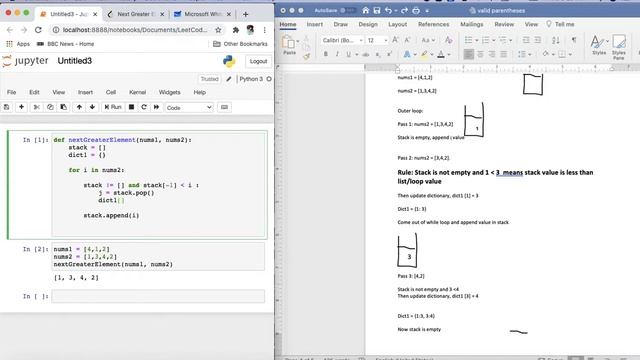Viewport: 640px width, 360px height.
Task: Rename notebook via Untitled3 title
Action: pyautogui.click(x=75, y=61)
